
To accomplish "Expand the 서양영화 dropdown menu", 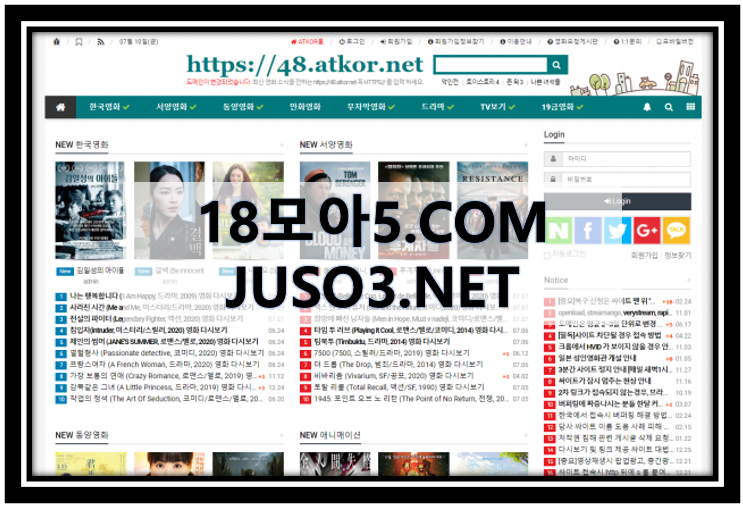I will (x=176, y=107).
